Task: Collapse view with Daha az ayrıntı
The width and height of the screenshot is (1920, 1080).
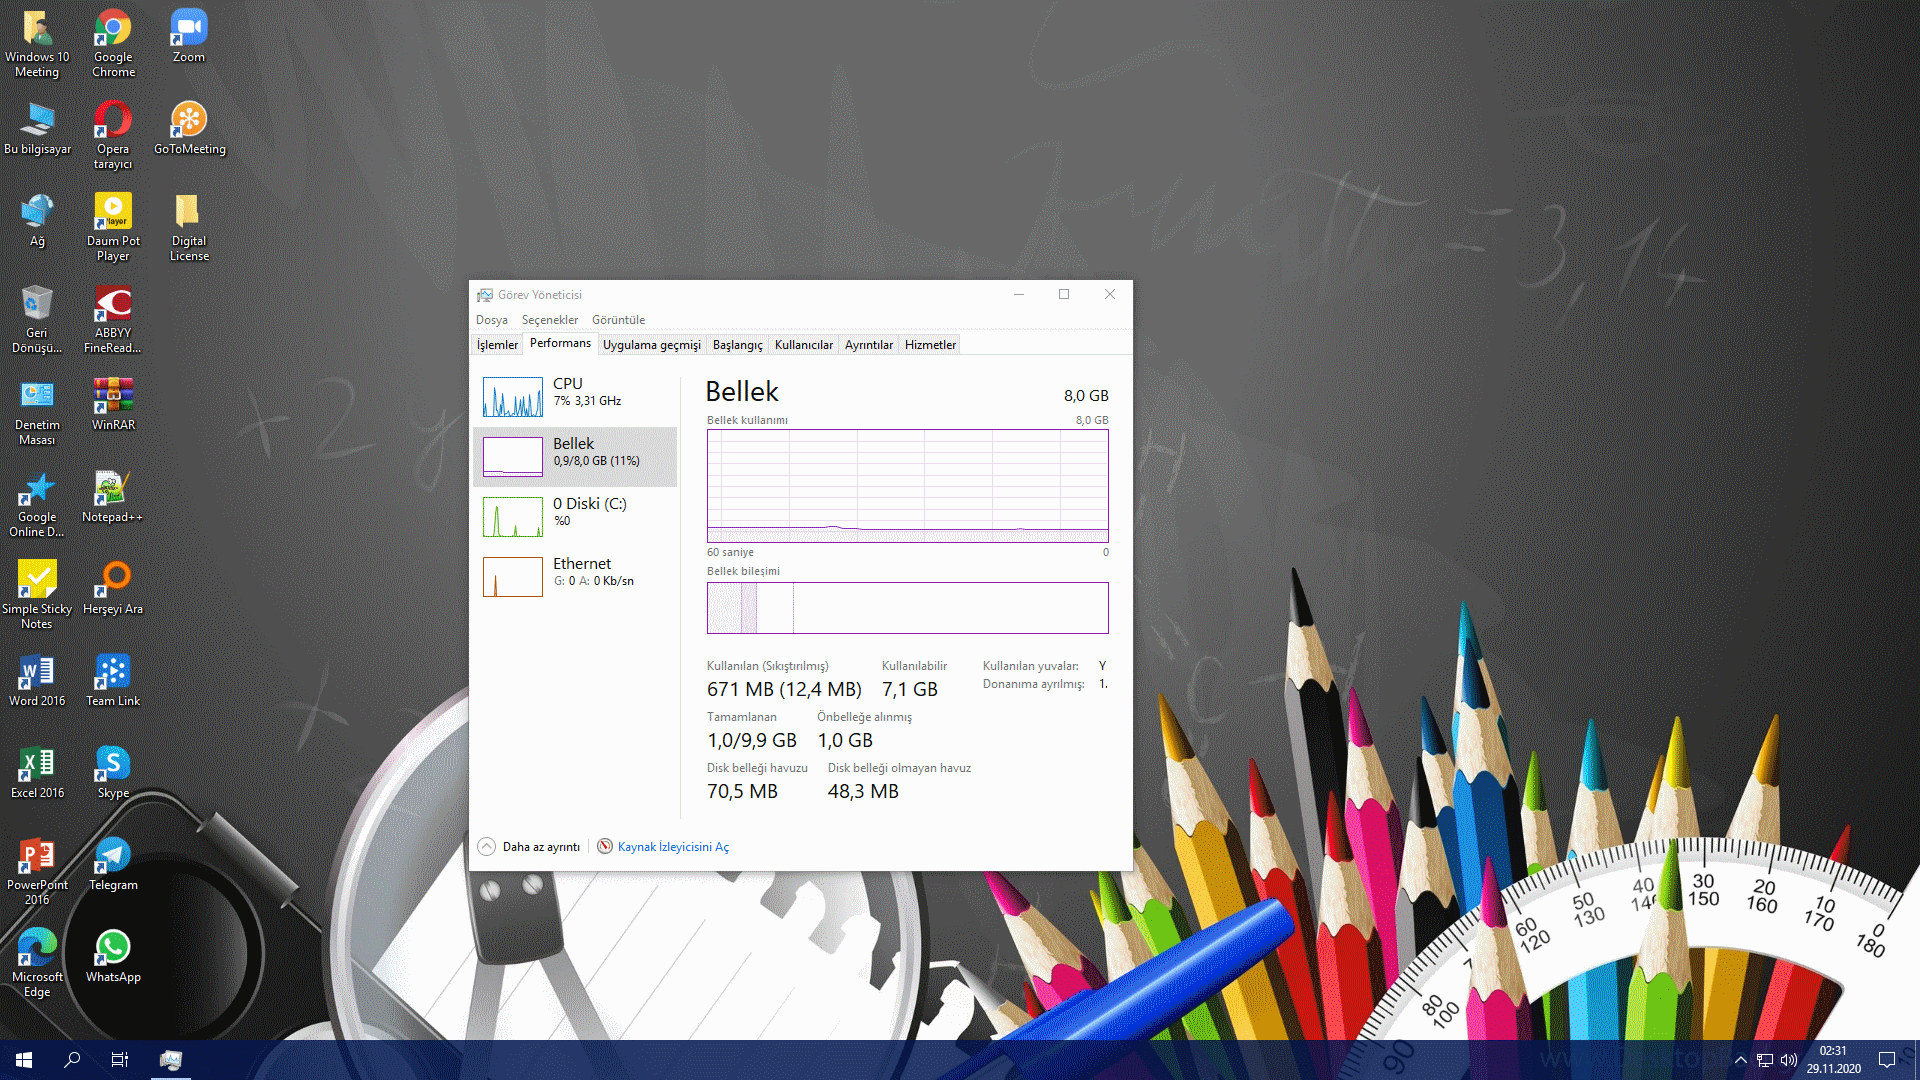Action: pyautogui.click(x=529, y=847)
